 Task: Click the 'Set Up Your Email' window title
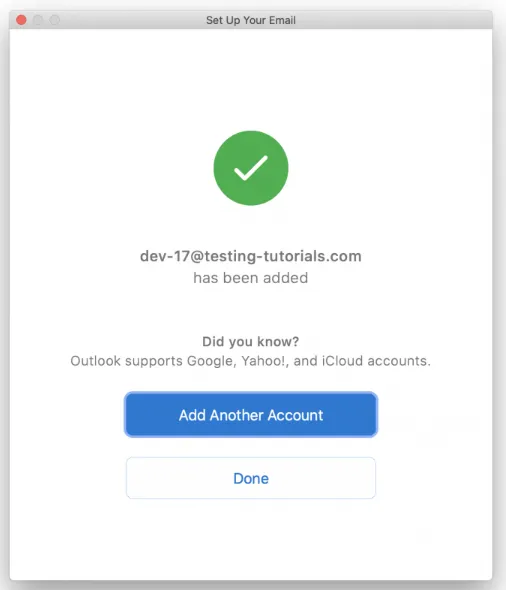click(251, 20)
